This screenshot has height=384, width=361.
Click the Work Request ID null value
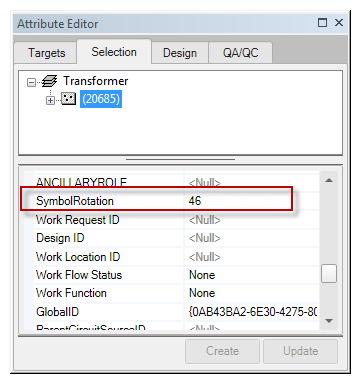[x=204, y=220]
